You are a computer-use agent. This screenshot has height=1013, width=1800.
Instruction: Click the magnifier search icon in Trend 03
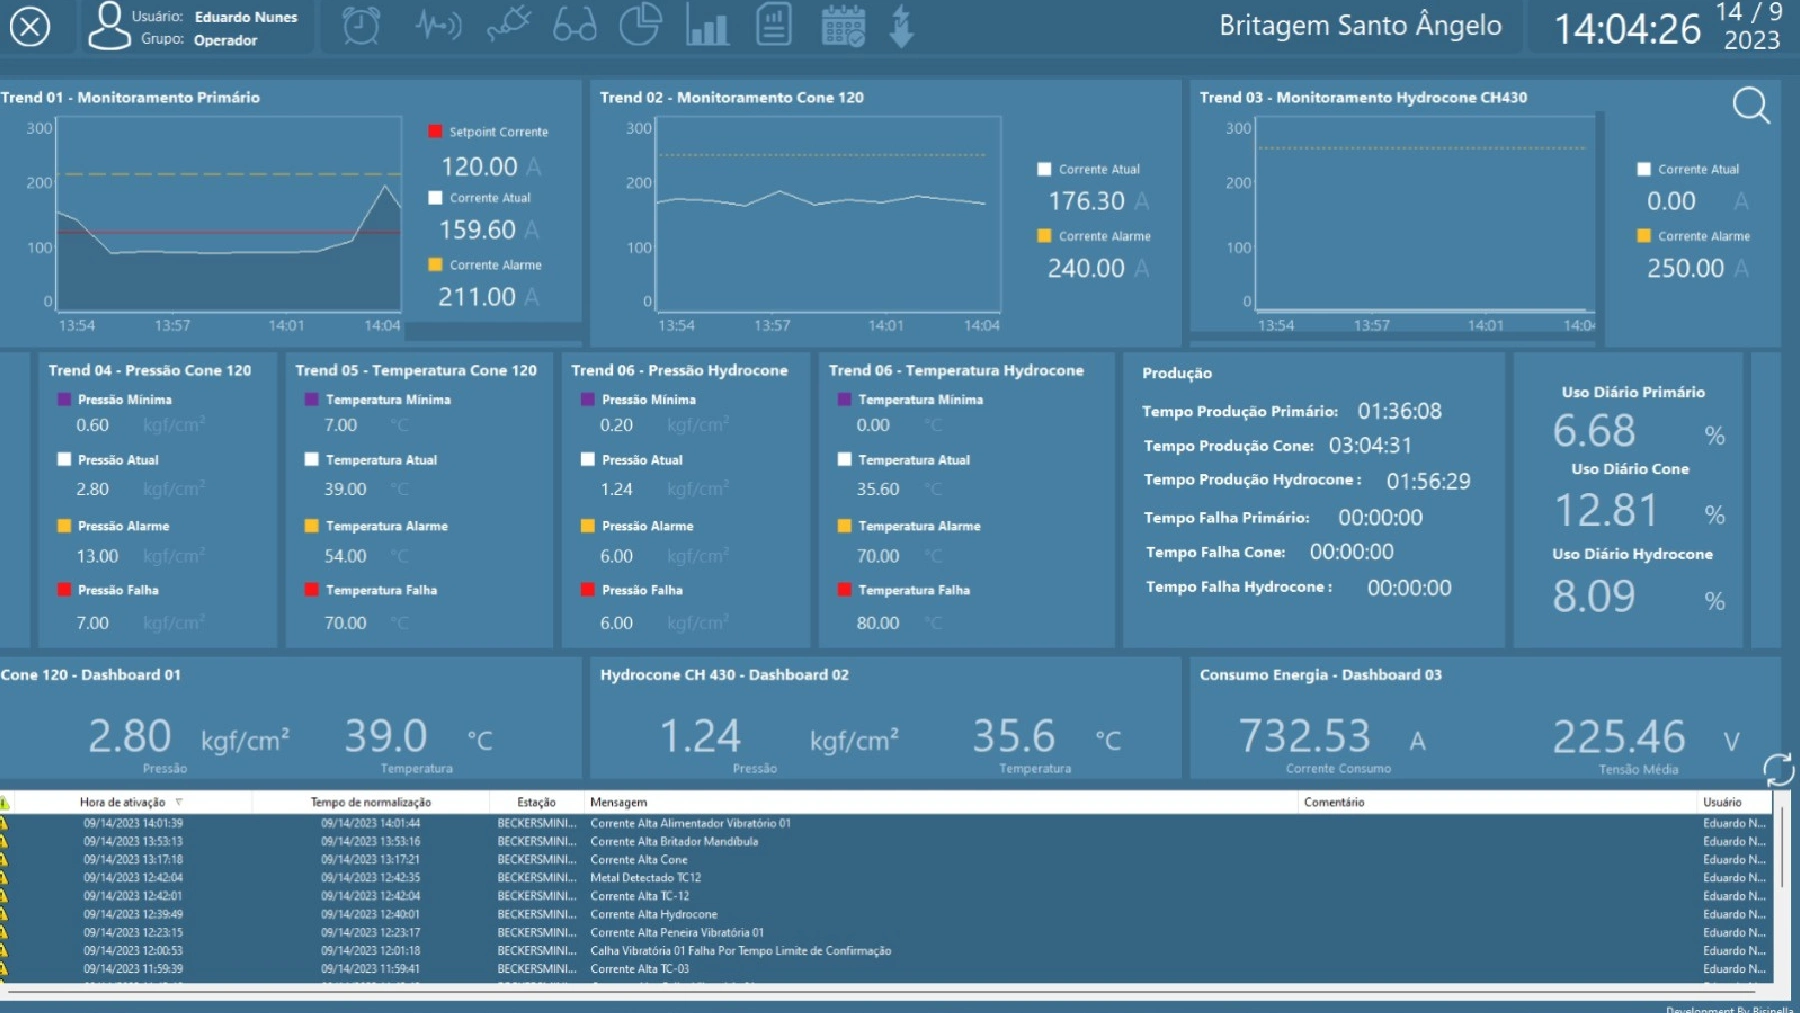coord(1751,105)
